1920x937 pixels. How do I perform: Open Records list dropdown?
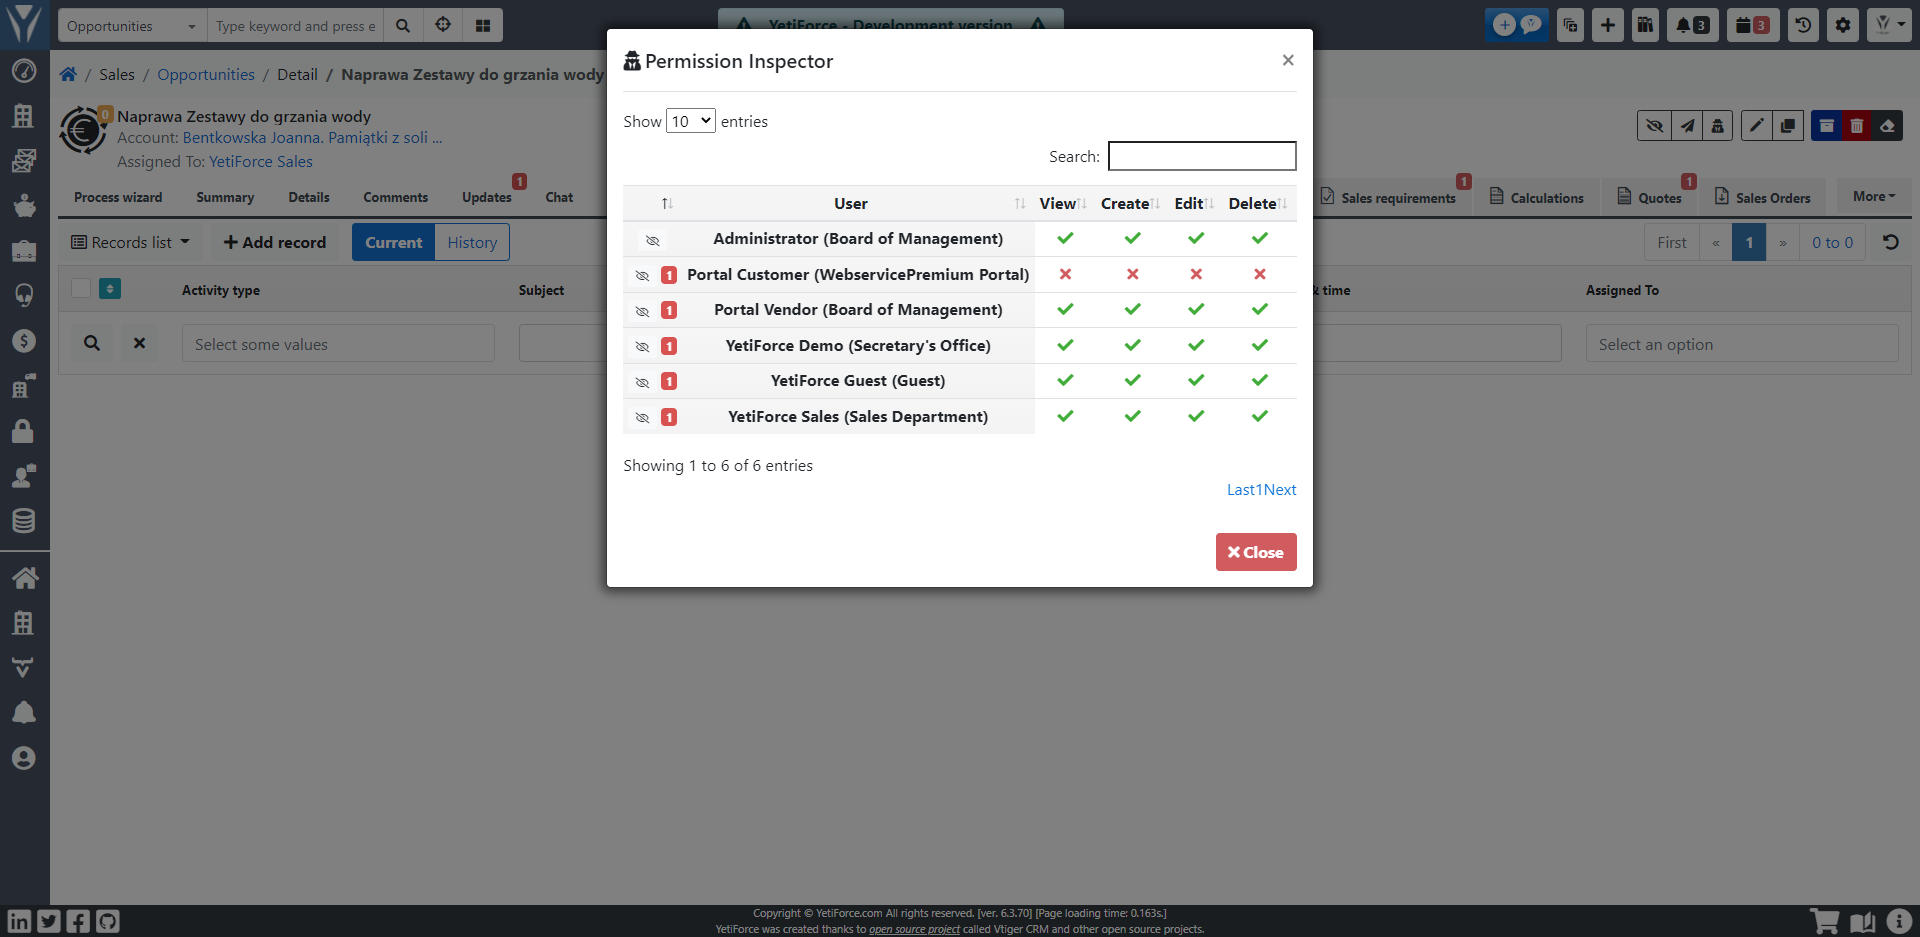click(130, 242)
